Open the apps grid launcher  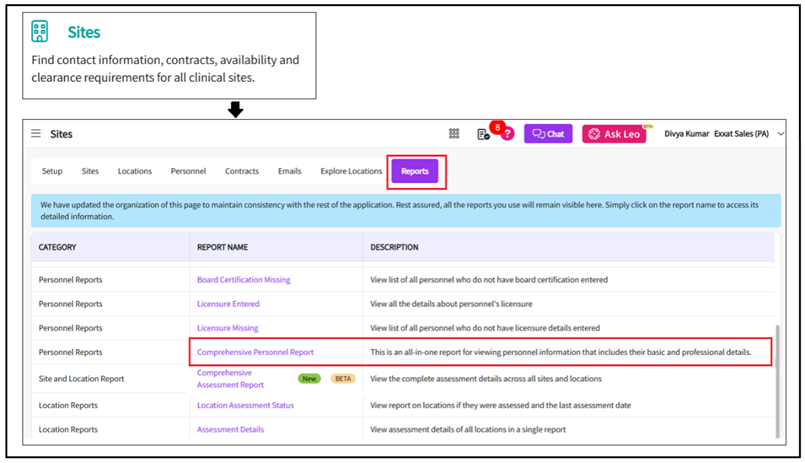coord(454,134)
